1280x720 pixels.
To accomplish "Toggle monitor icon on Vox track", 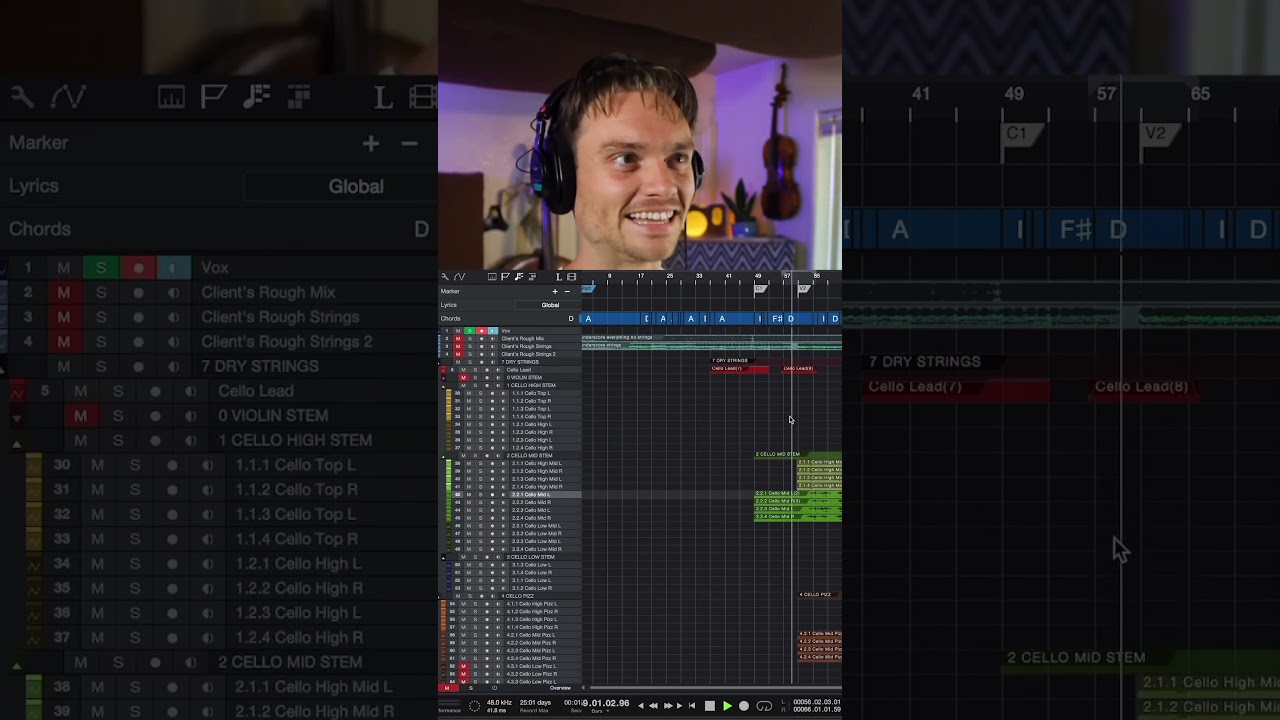I will click(493, 331).
